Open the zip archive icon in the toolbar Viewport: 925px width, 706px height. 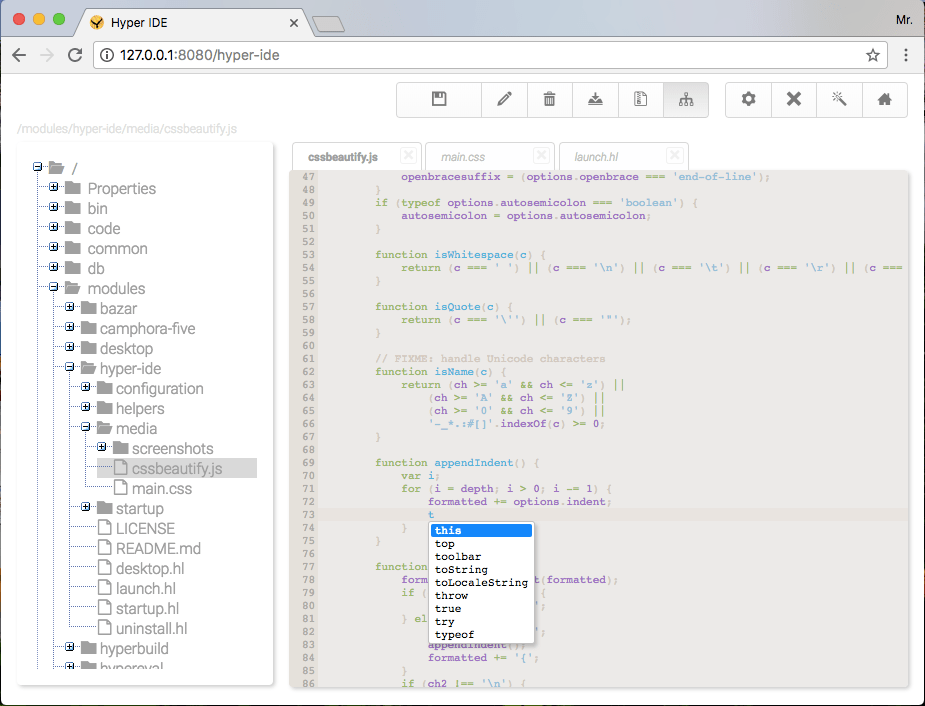click(641, 99)
